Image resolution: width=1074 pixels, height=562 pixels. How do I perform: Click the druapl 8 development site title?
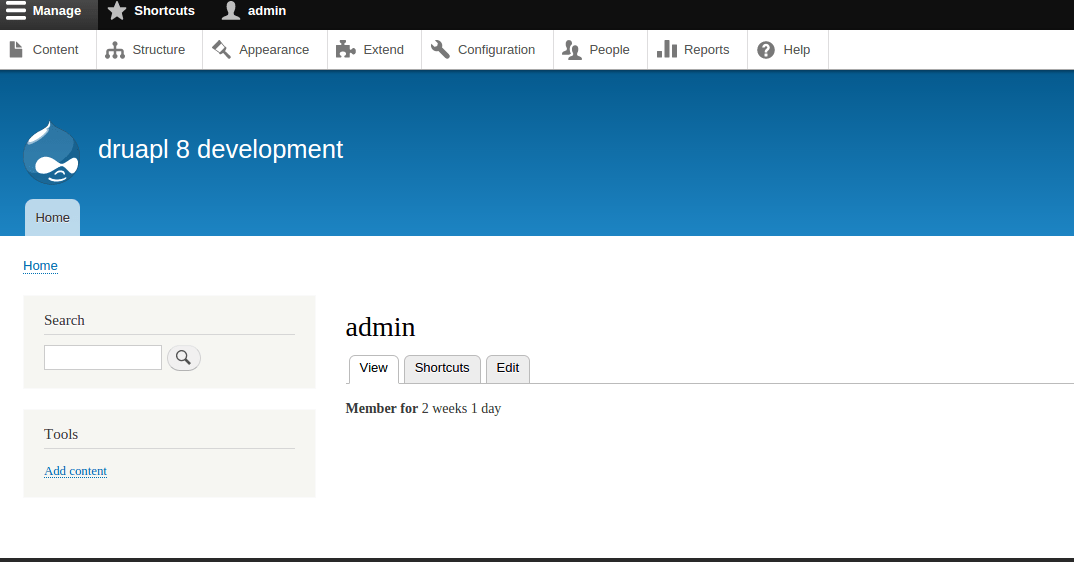click(x=221, y=149)
